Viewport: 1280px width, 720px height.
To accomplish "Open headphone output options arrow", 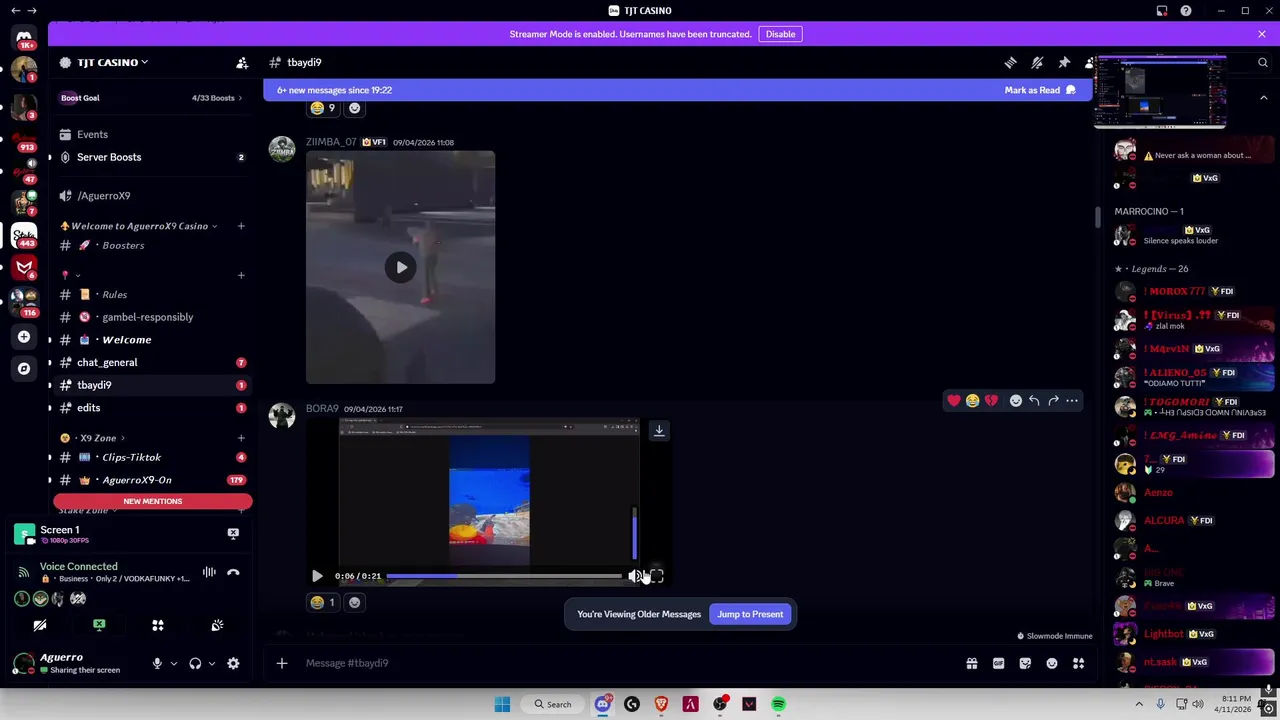I will [x=211, y=663].
